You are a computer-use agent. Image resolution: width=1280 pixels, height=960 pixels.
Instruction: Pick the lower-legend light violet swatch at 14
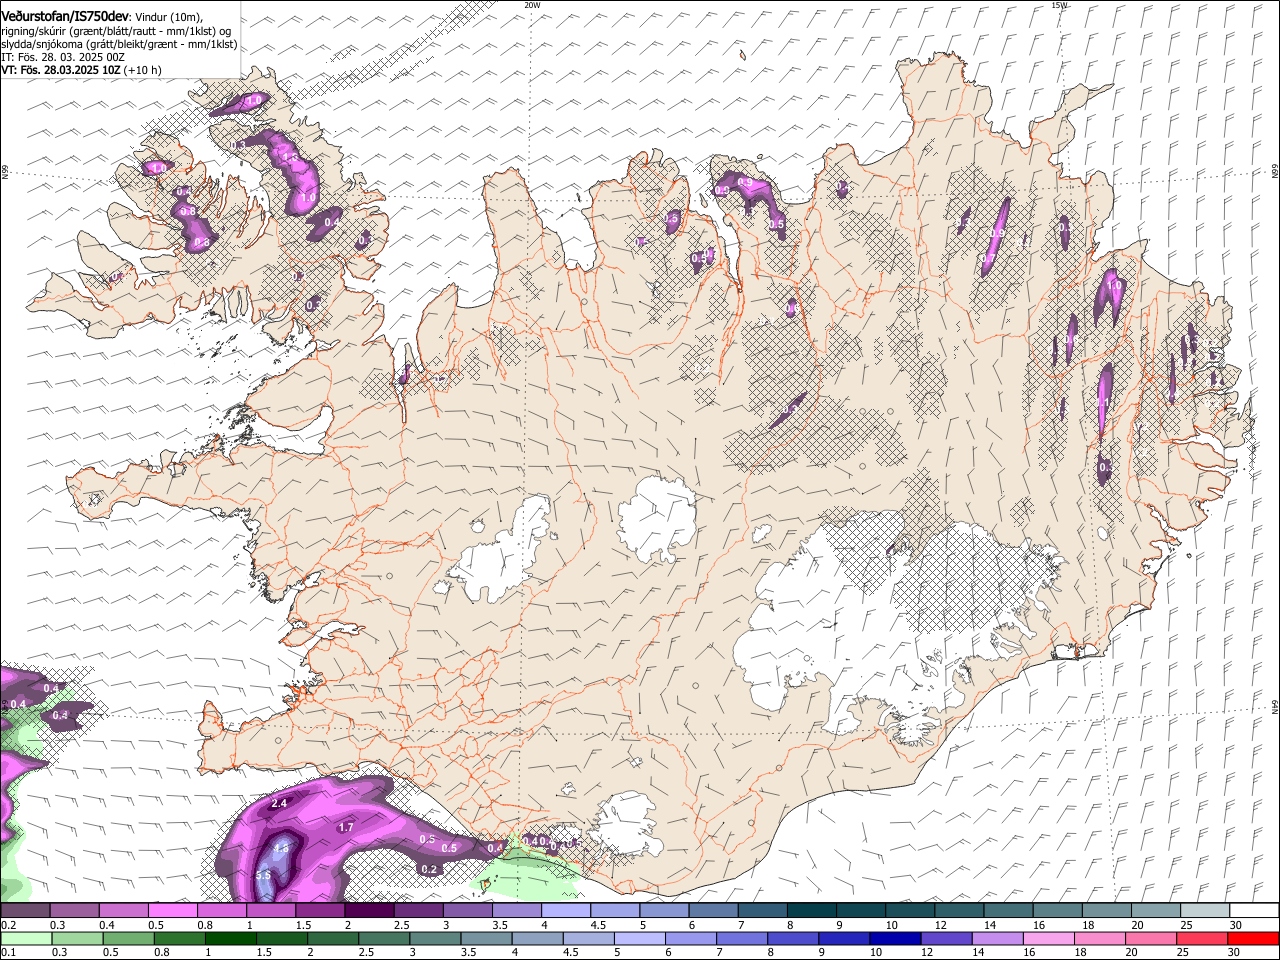click(x=997, y=938)
